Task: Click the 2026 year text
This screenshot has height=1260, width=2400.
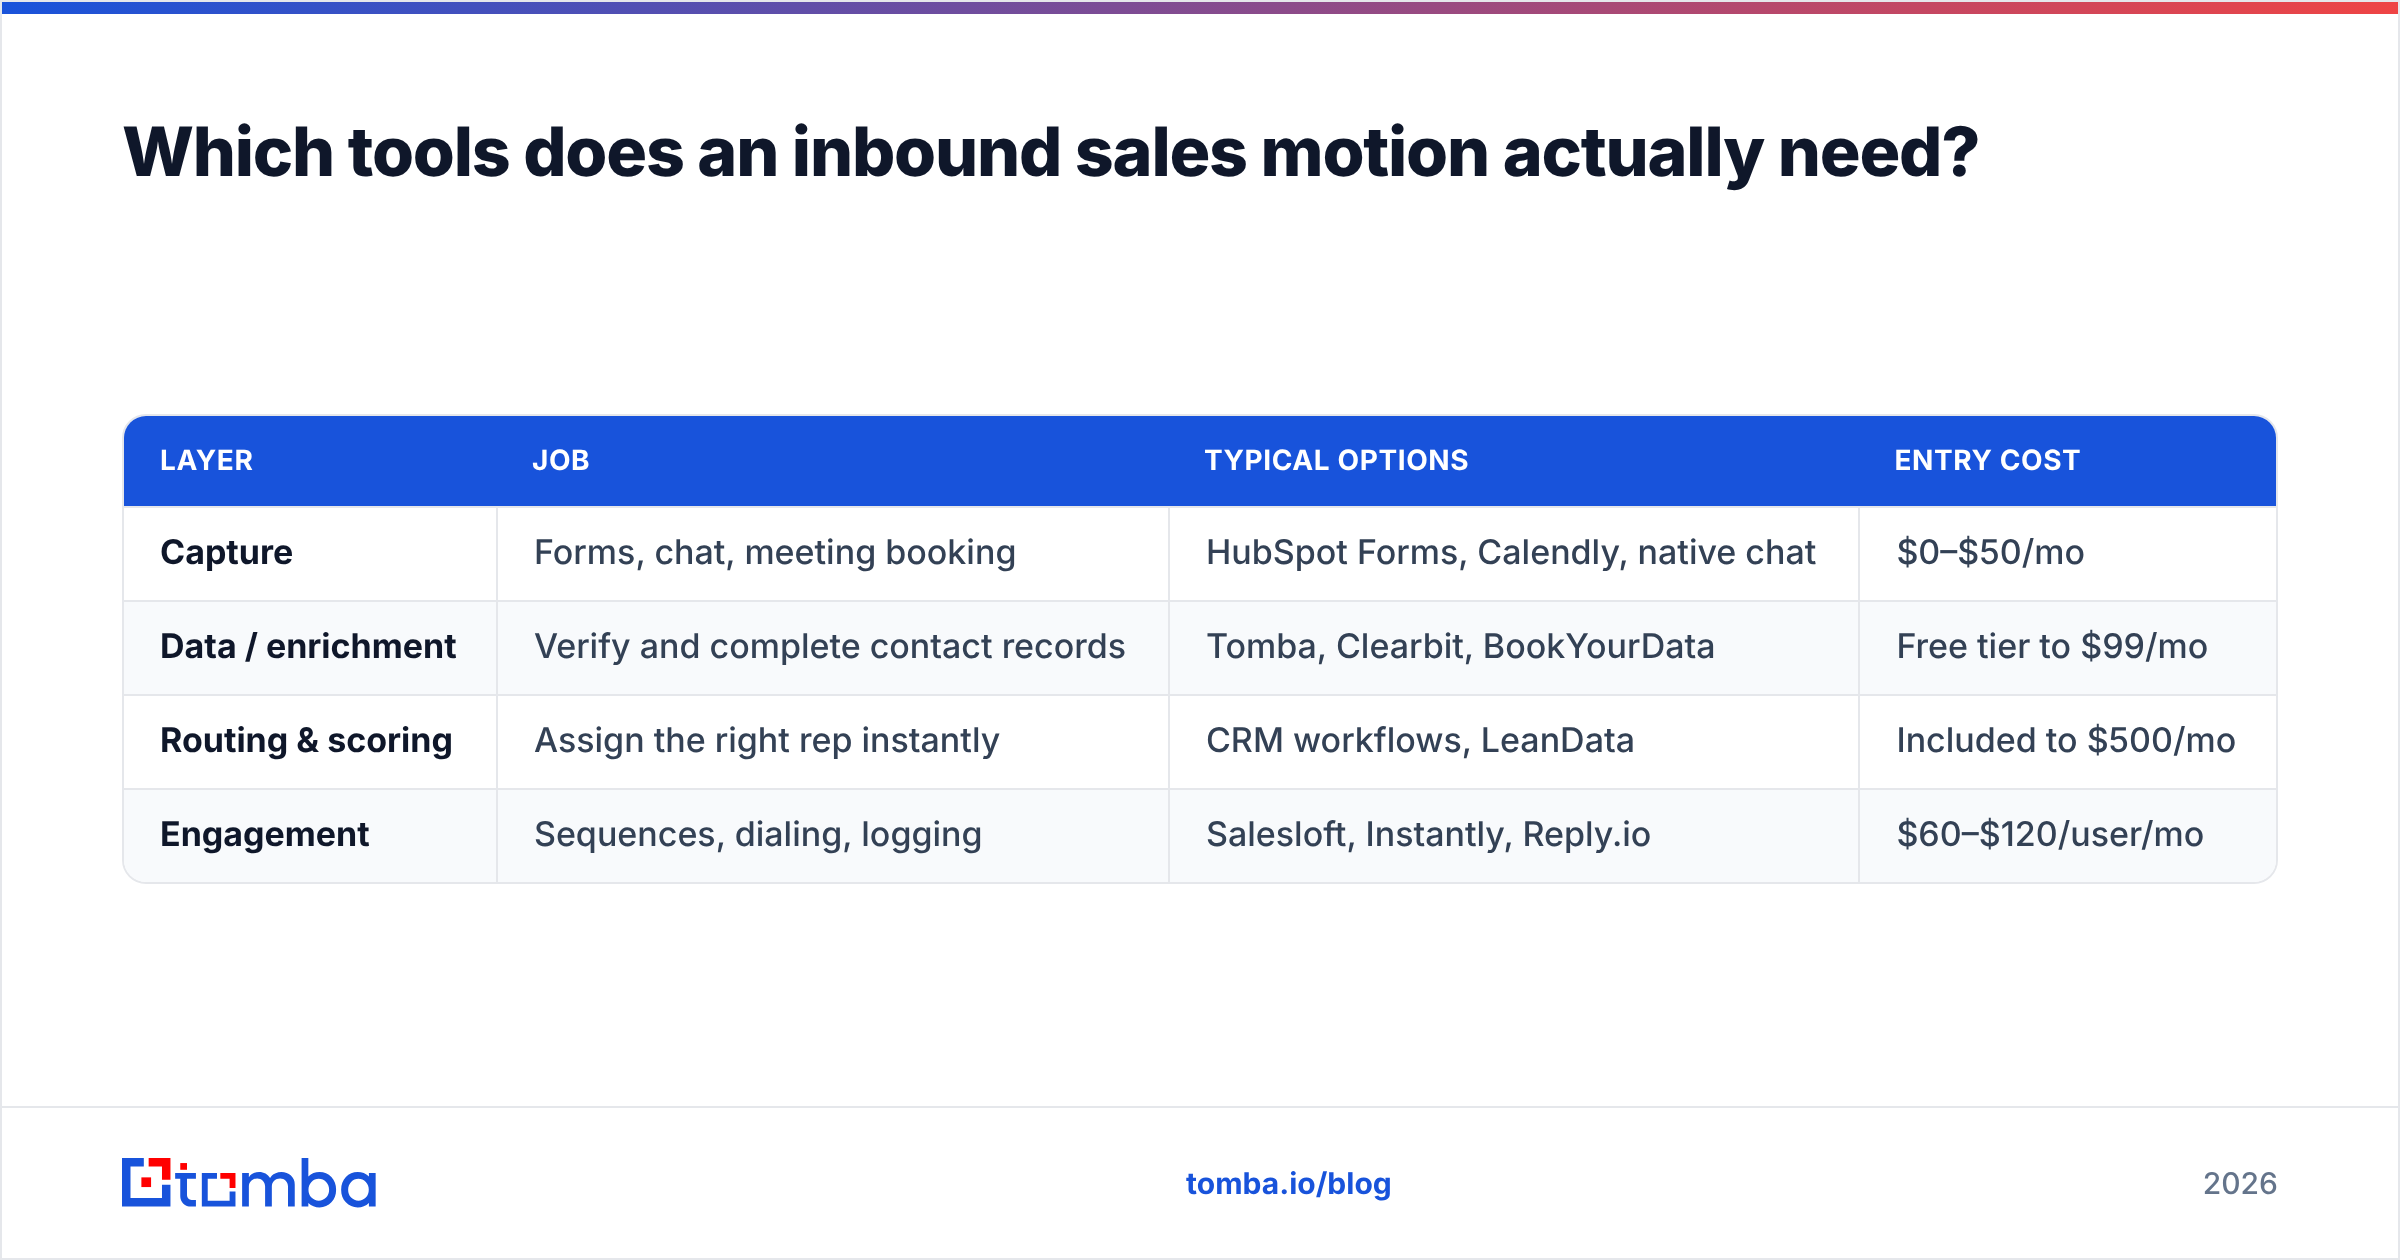Action: click(2240, 1184)
